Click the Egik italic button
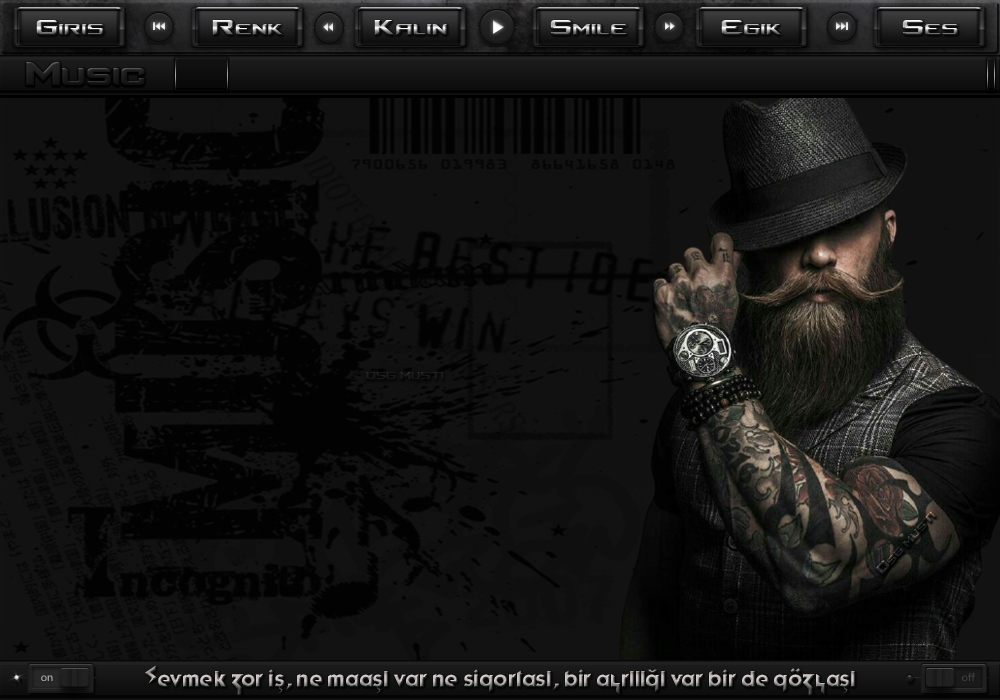Image resolution: width=1000 pixels, height=700 pixels. (x=750, y=27)
